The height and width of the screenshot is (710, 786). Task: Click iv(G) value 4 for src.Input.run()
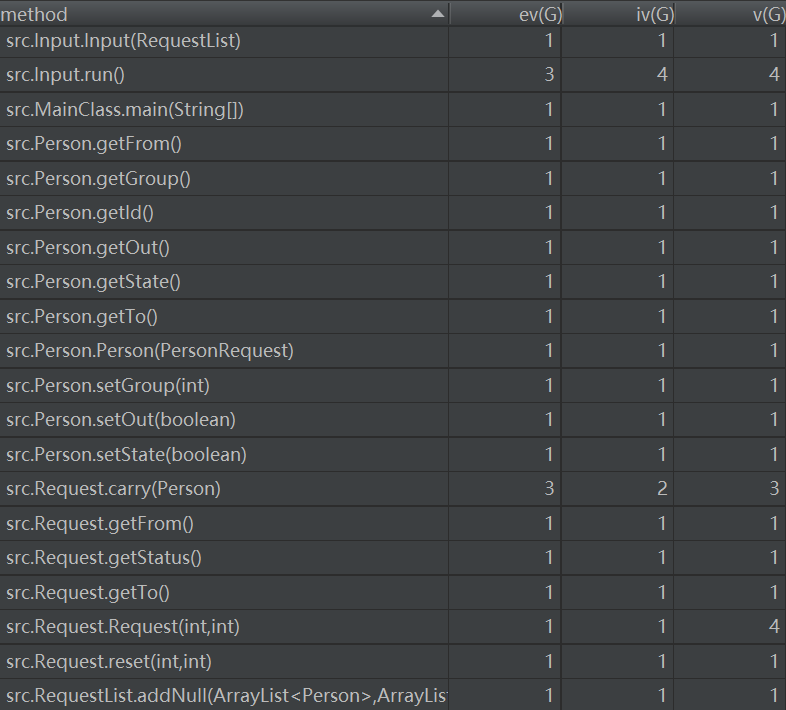pyautogui.click(x=662, y=75)
